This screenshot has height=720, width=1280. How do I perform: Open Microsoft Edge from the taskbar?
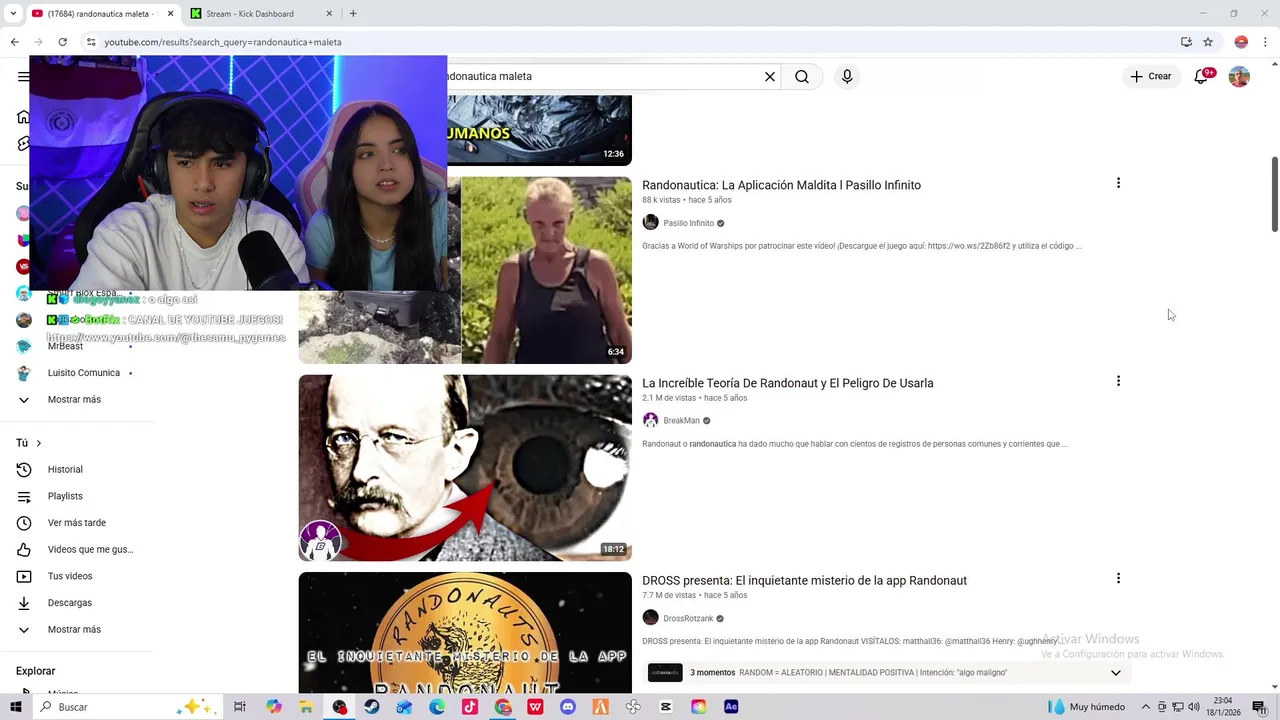pyautogui.click(x=437, y=707)
